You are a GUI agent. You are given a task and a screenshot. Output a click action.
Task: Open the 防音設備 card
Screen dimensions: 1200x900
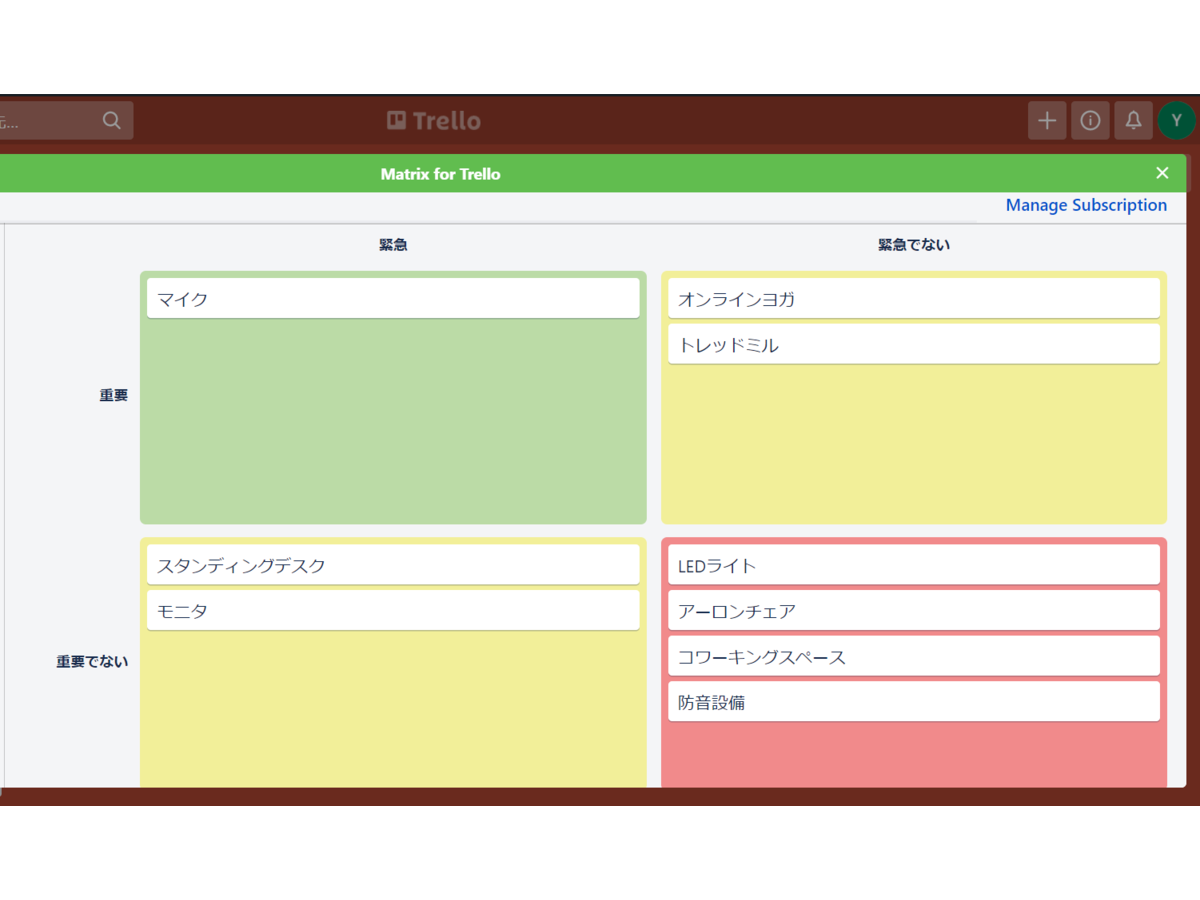point(914,701)
